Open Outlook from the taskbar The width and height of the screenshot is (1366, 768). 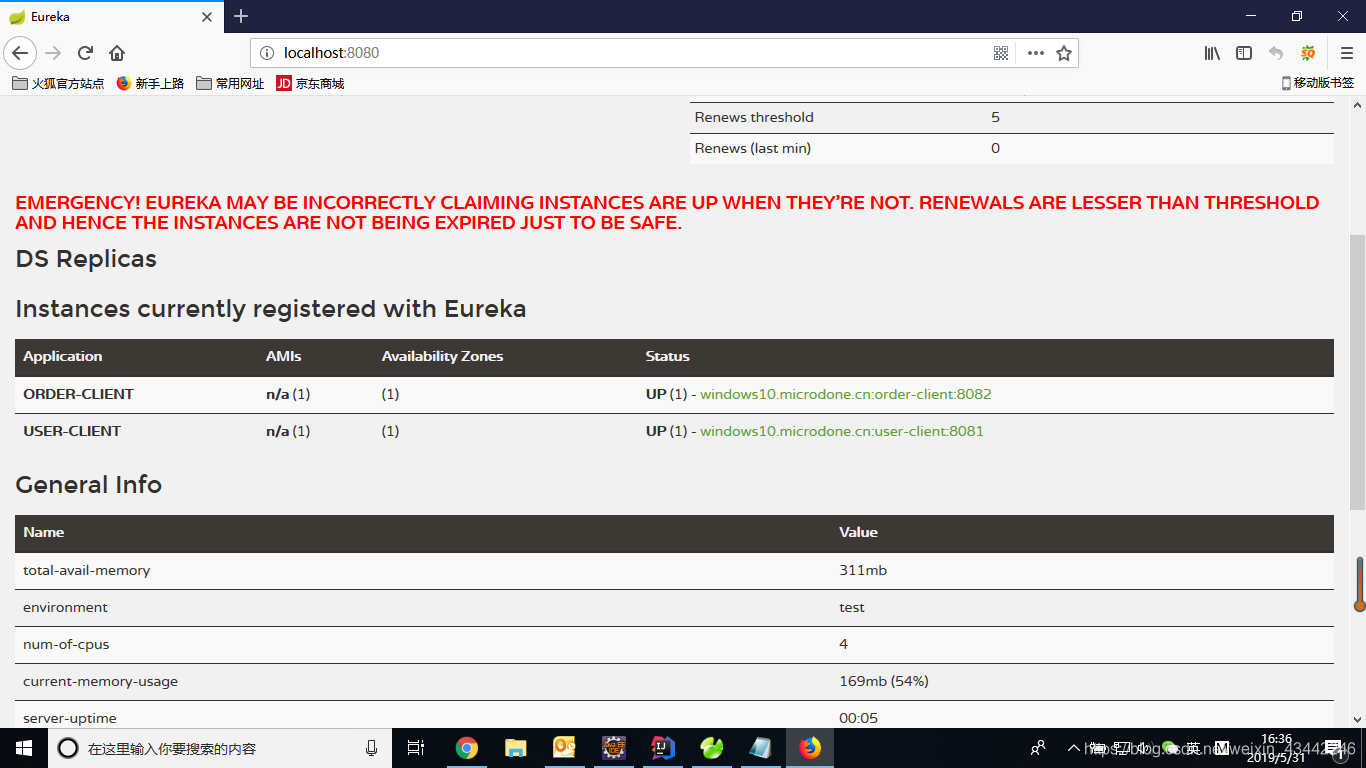coord(564,748)
